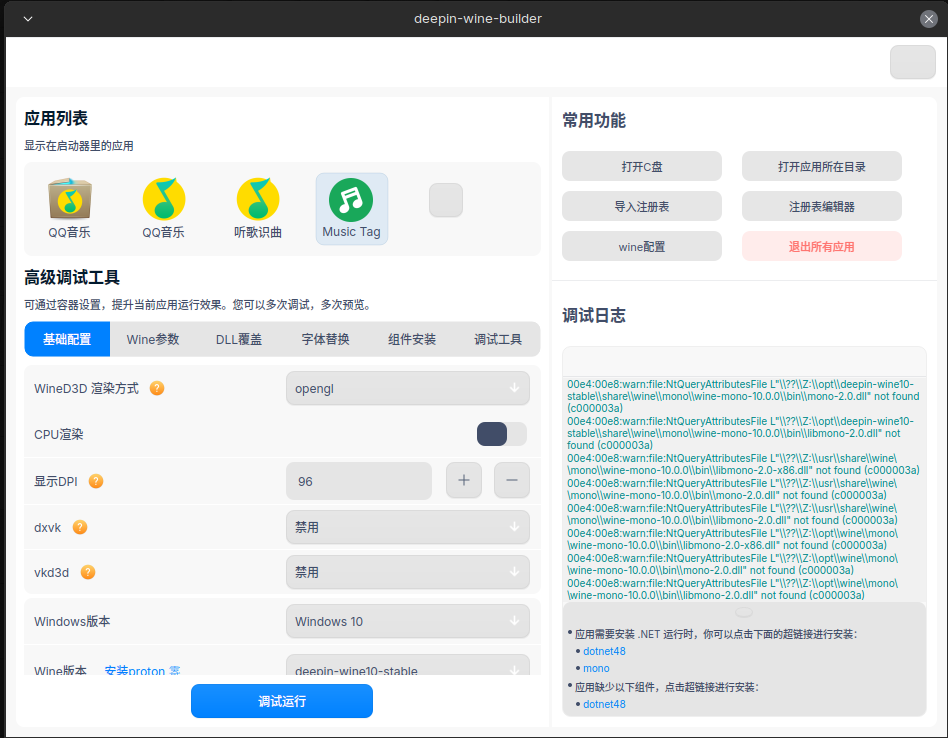Open the title bar chevron menu
This screenshot has width=948, height=738.
[x=28, y=19]
